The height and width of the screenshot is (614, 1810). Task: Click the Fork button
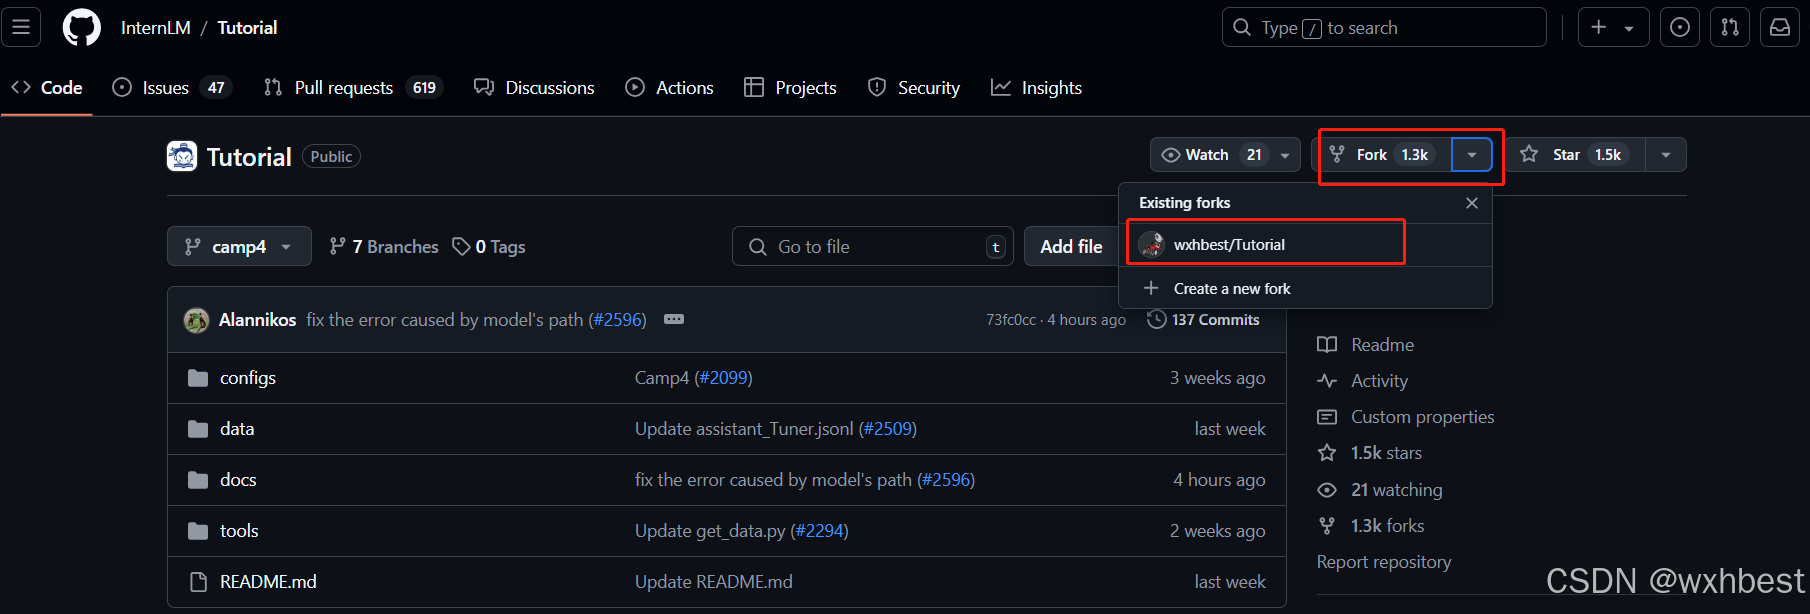tap(1382, 155)
